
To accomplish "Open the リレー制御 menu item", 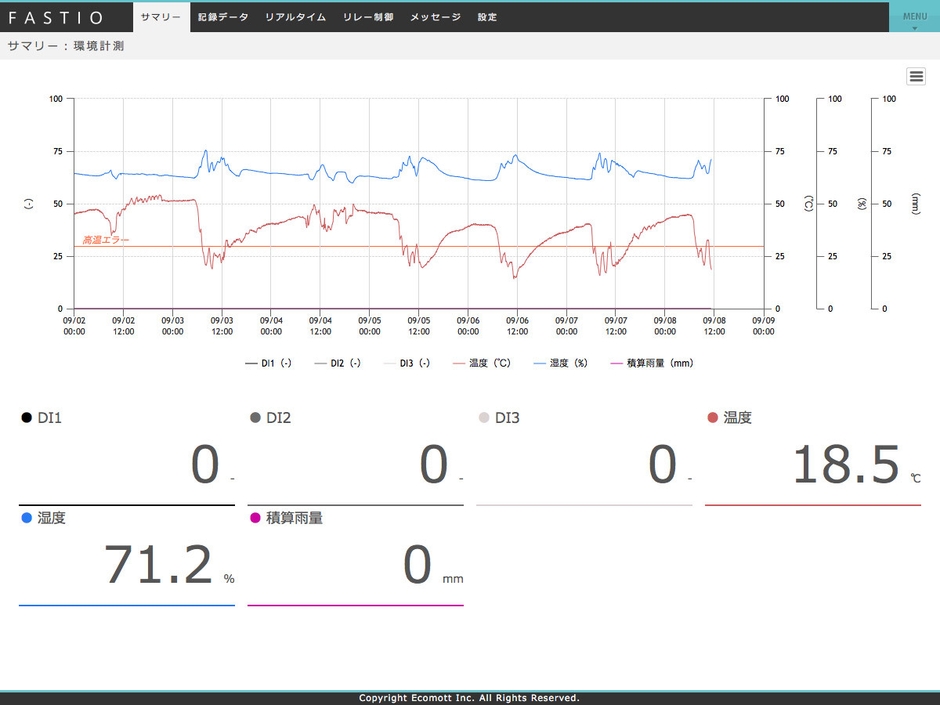I will 368,17.
